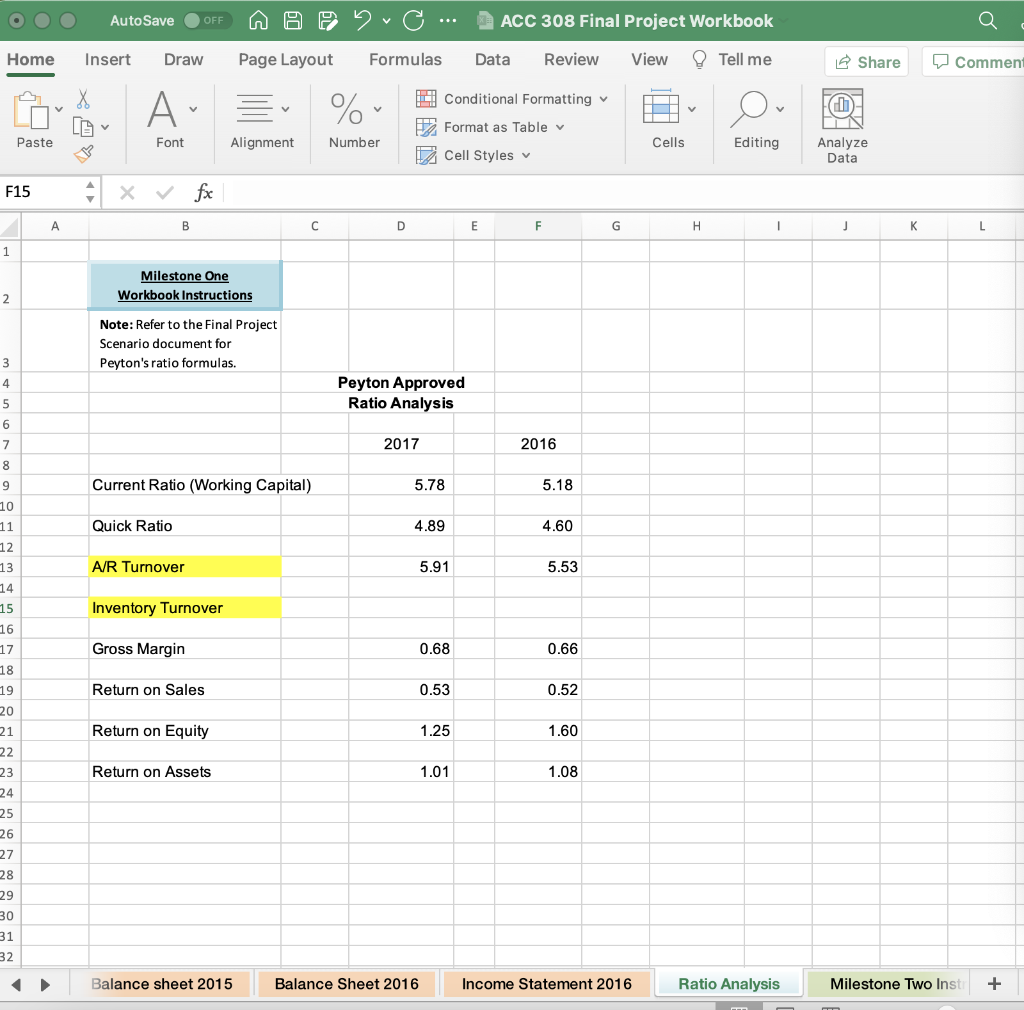This screenshot has height=1010, width=1024.
Task: Expand the Paste options arrow
Action: pos(59,109)
